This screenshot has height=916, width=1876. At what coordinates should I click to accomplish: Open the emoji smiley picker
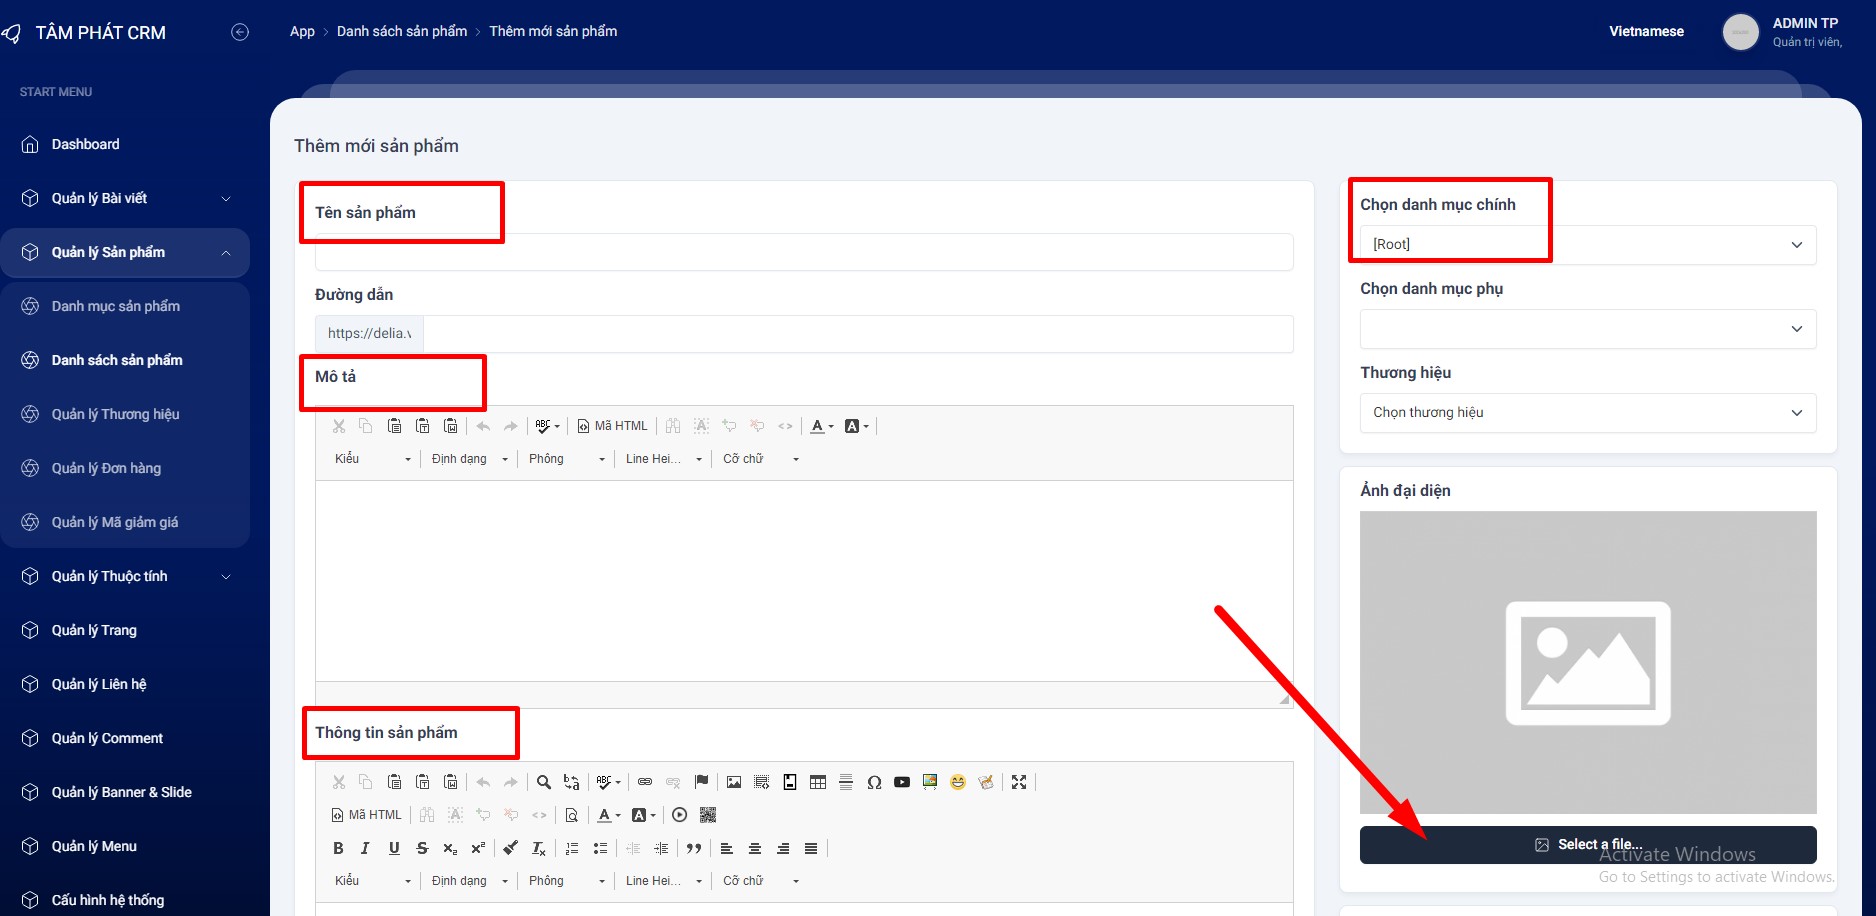(x=958, y=782)
